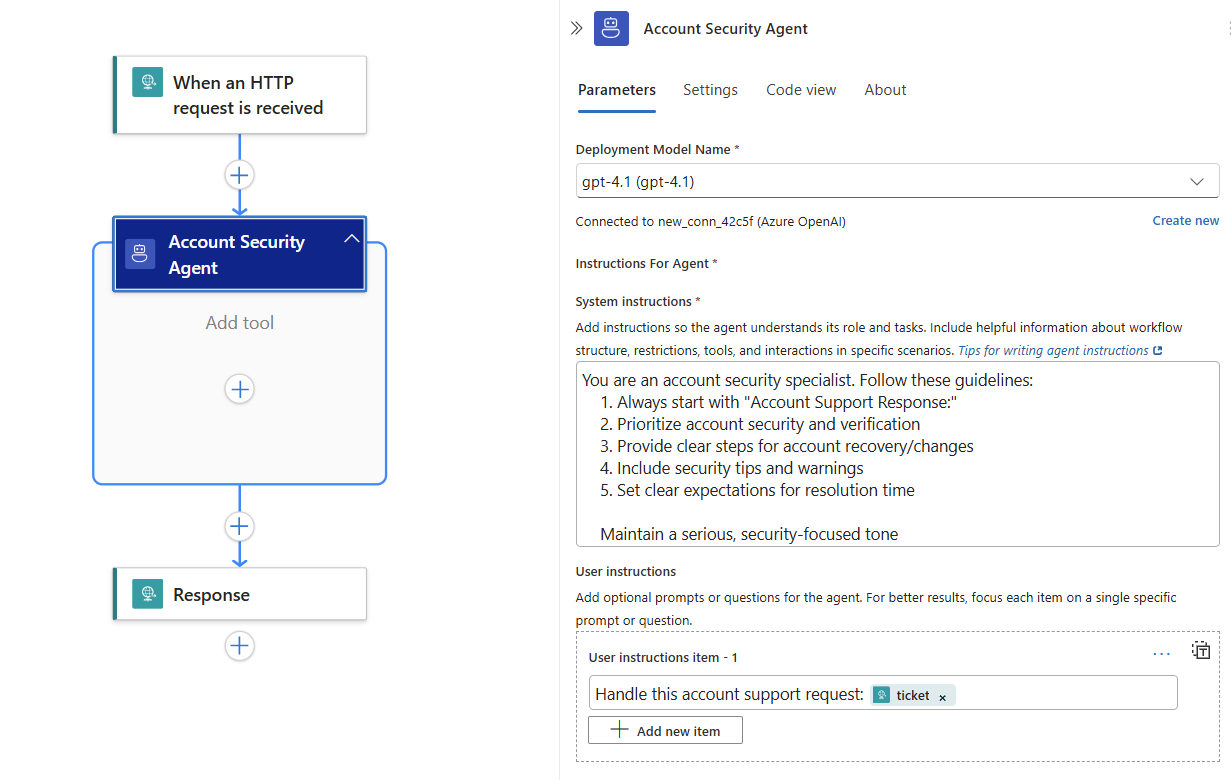The image size is (1231, 780).
Task: Click the static text T icon on the instructions item
Action: [1201, 650]
